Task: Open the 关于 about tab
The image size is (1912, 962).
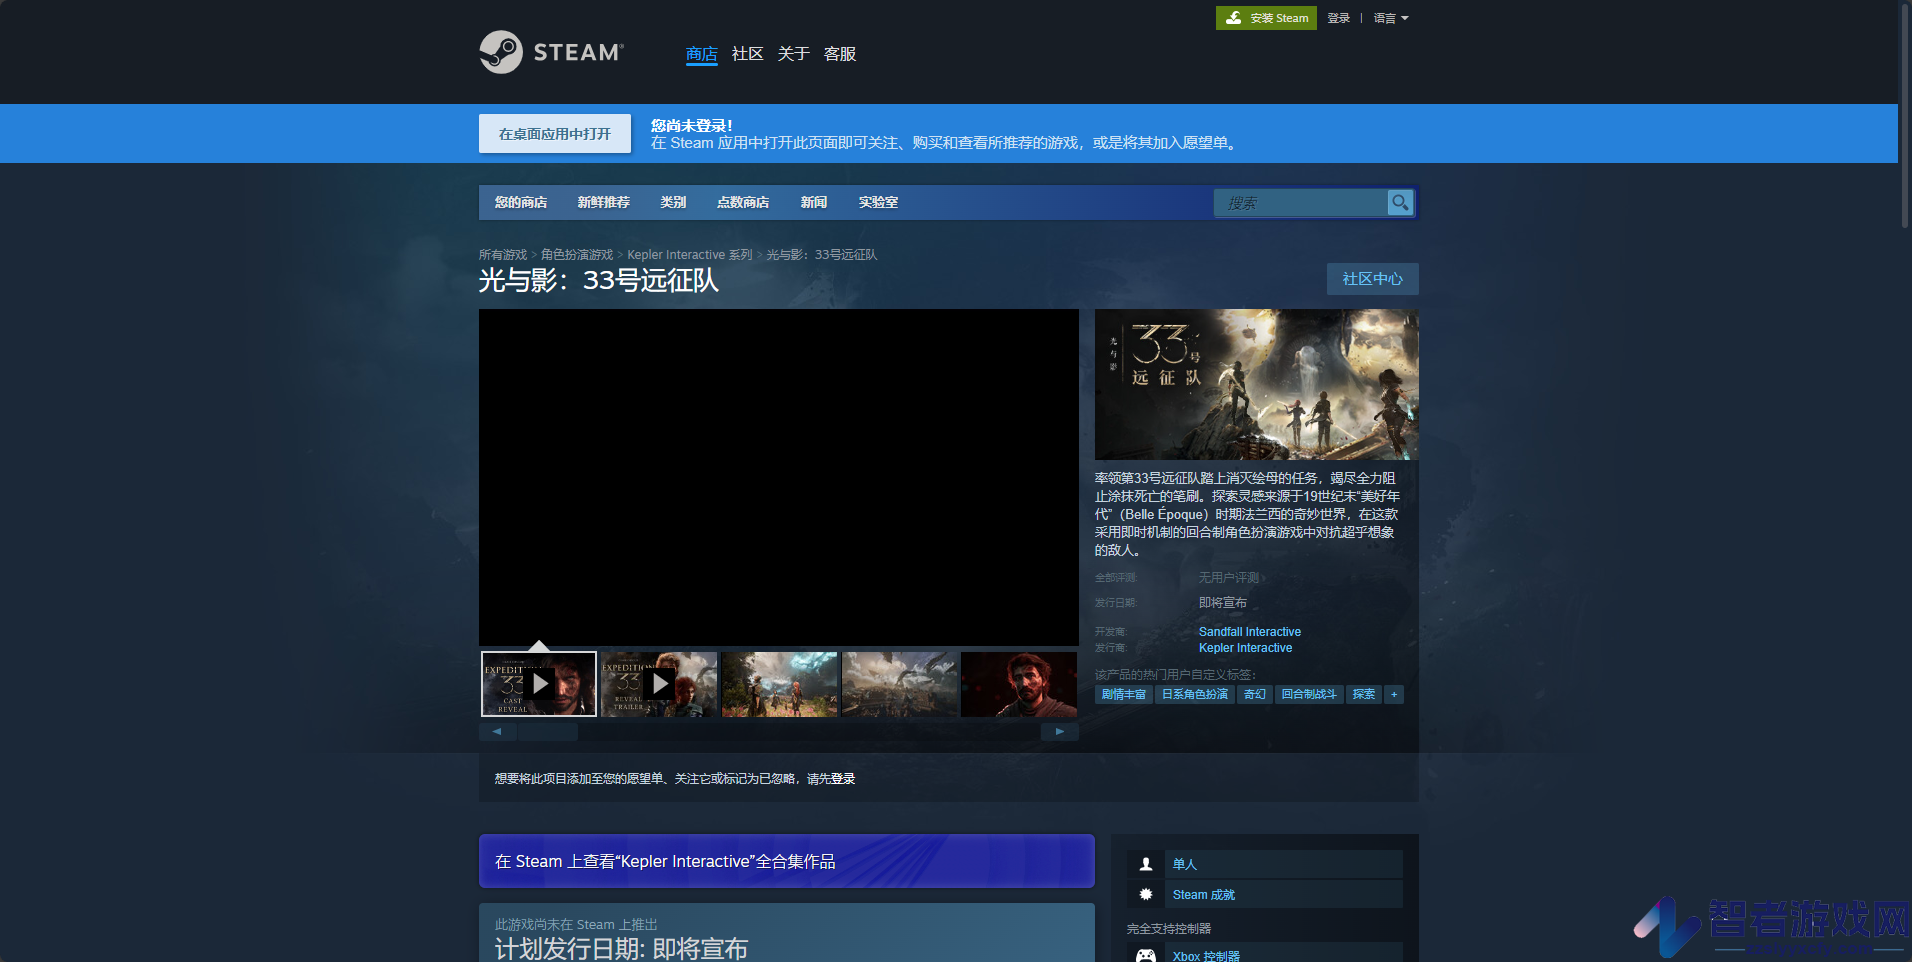Action: pos(794,54)
